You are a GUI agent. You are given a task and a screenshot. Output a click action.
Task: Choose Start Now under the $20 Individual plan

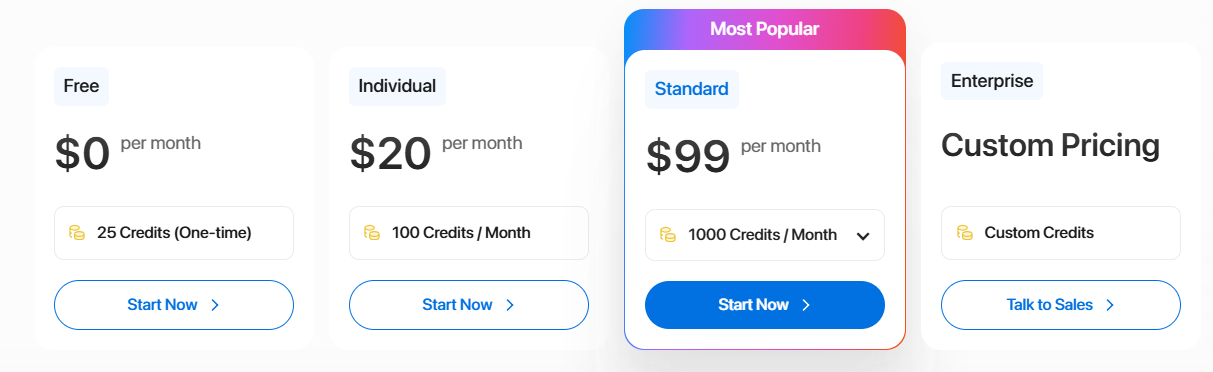click(x=469, y=305)
